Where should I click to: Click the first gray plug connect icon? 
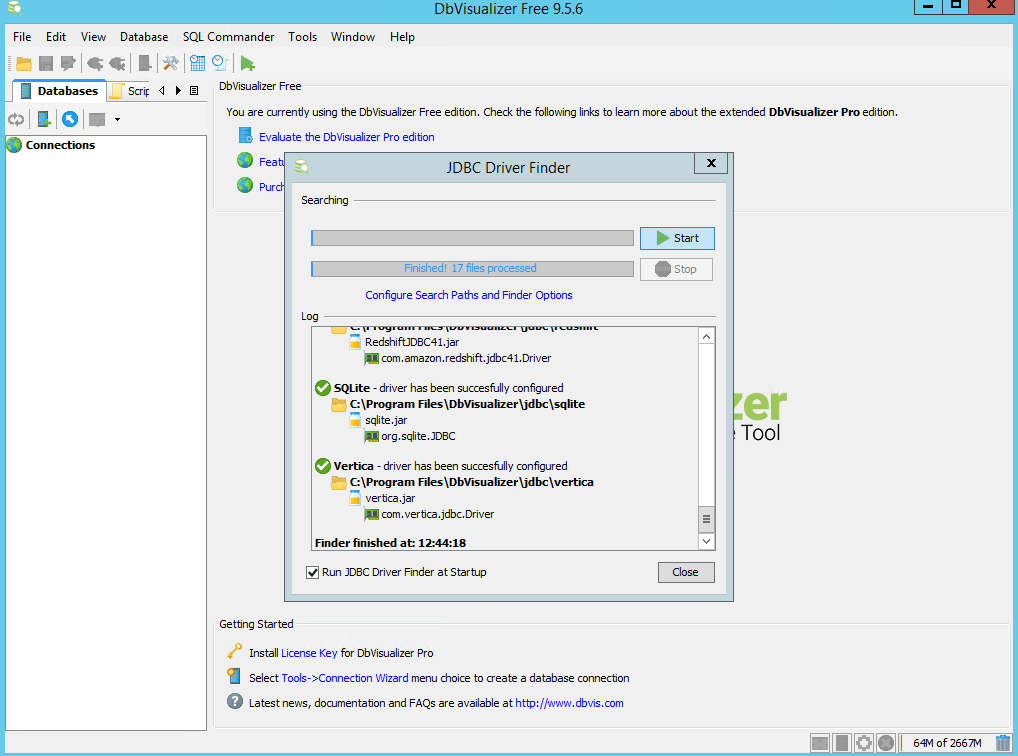tap(95, 63)
